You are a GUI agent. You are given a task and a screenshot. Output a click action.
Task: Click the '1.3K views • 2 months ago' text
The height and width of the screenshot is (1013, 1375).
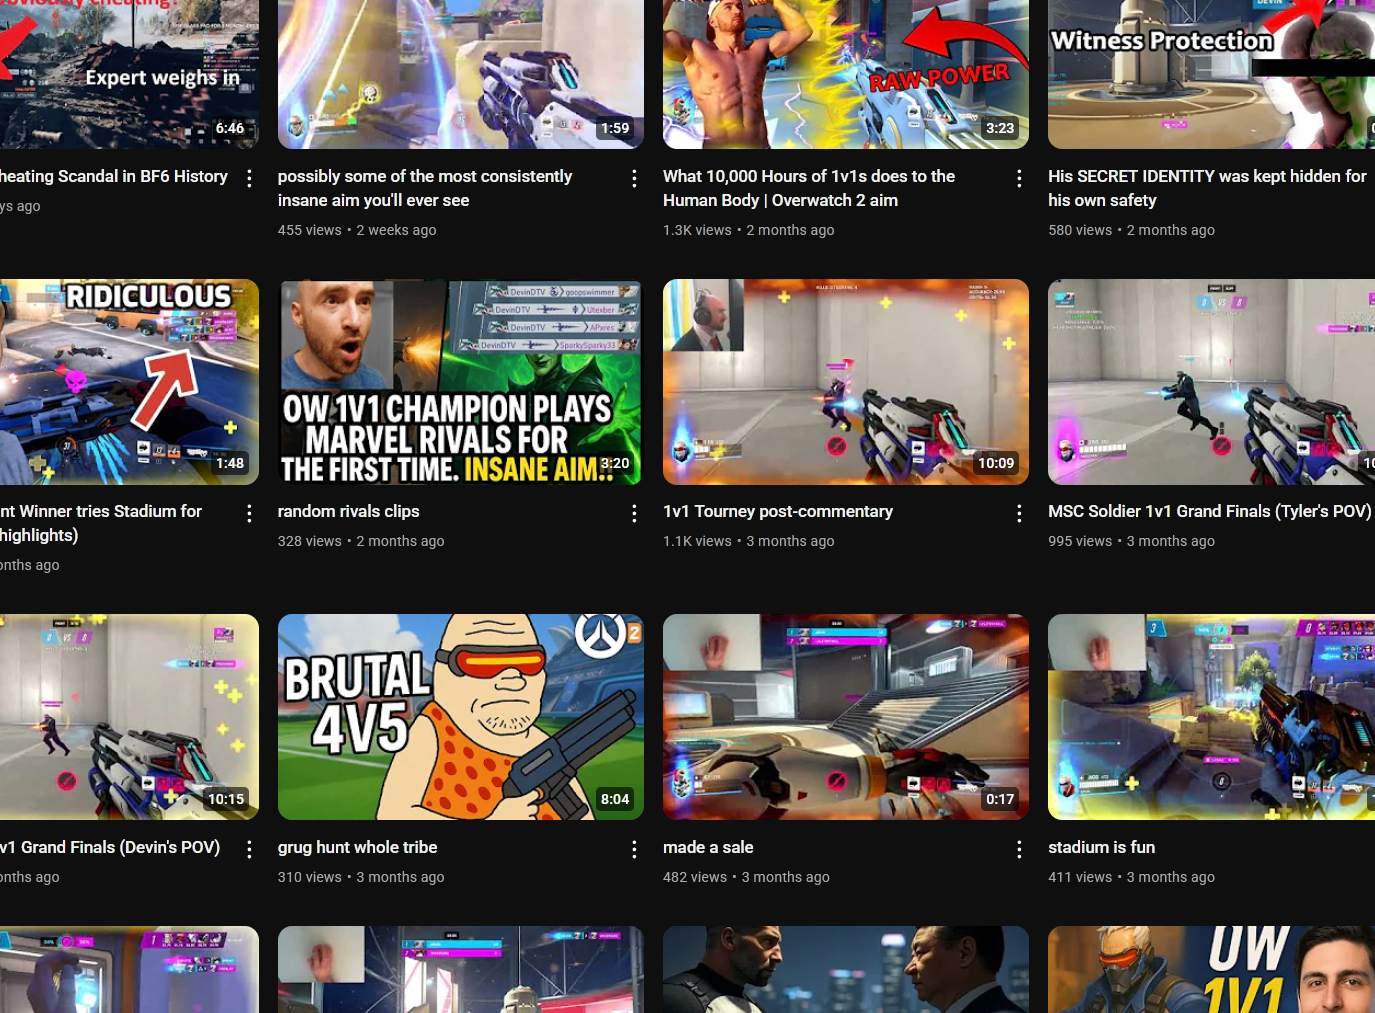tap(749, 230)
